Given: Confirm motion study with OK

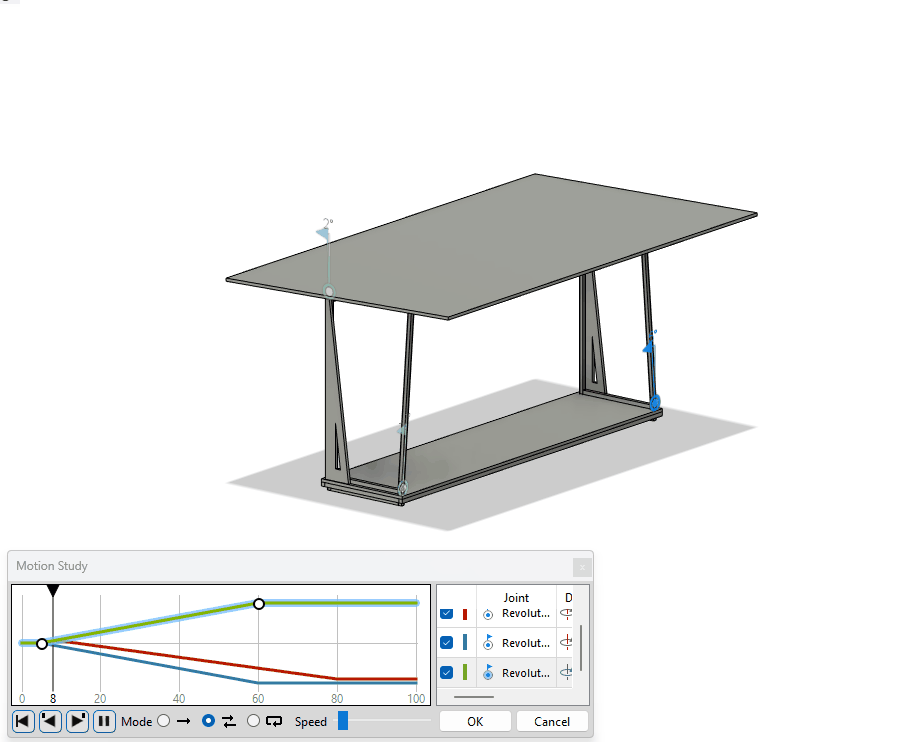Looking at the screenshot, I should point(475,721).
